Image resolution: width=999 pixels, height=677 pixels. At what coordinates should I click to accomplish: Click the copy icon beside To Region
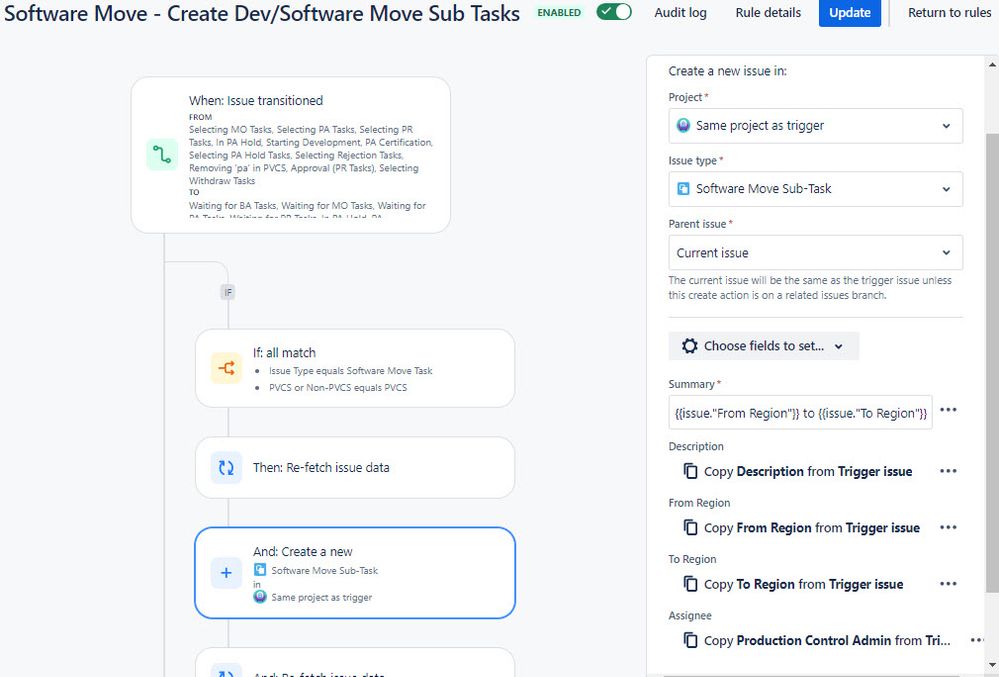click(x=690, y=584)
